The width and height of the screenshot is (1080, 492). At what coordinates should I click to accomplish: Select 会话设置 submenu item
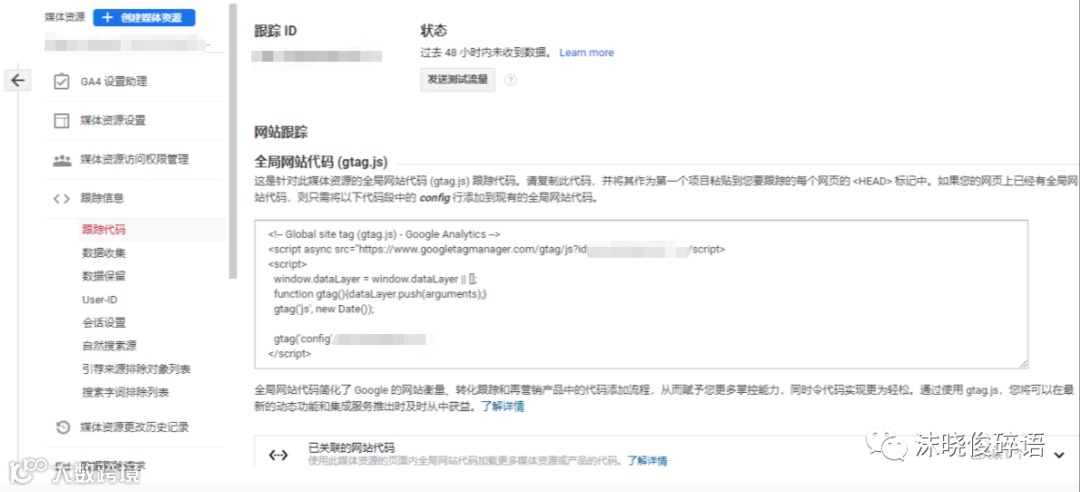click(104, 322)
